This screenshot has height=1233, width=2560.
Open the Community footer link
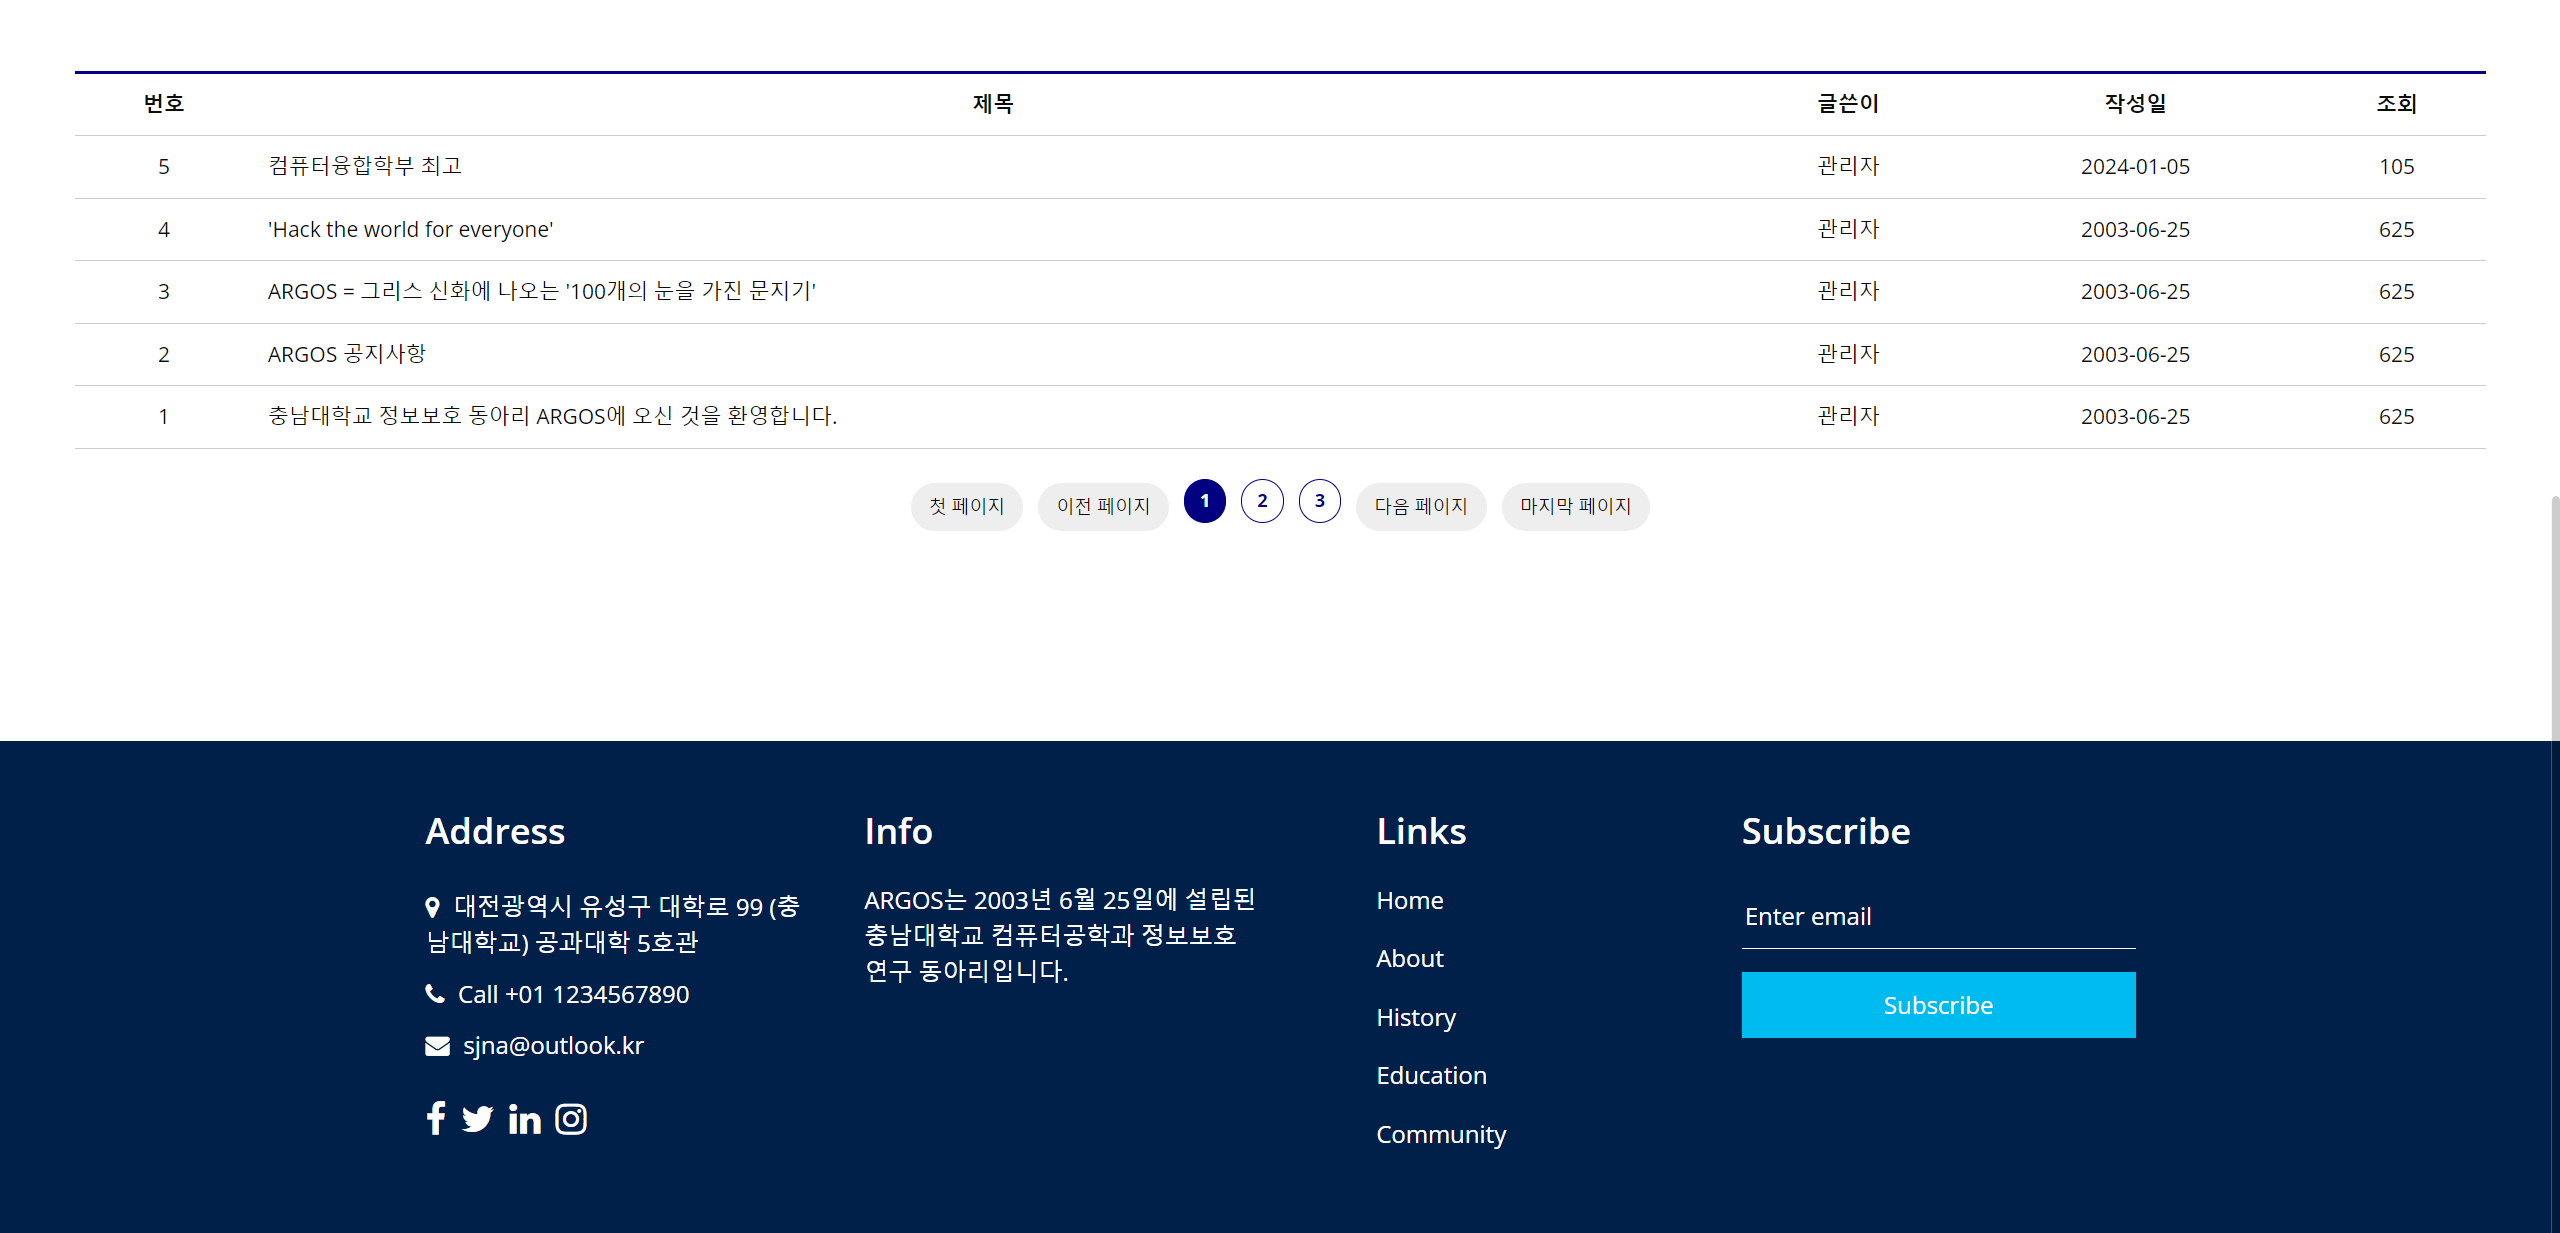pyautogui.click(x=1441, y=1134)
